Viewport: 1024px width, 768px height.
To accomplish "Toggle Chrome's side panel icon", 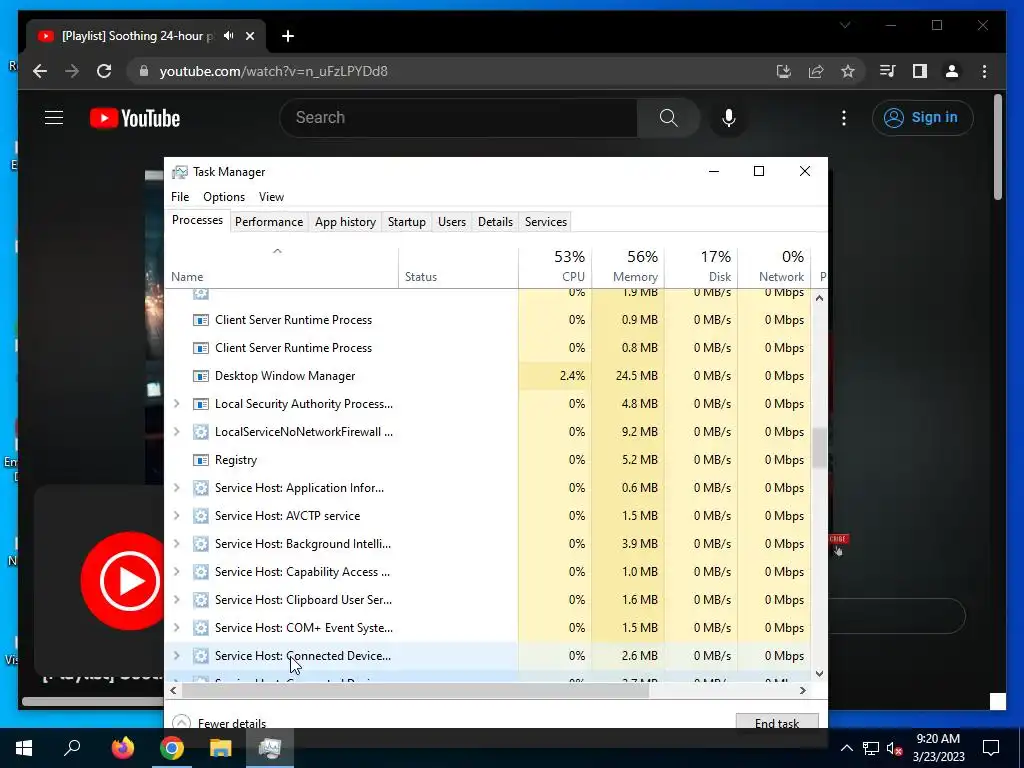I will [920, 71].
